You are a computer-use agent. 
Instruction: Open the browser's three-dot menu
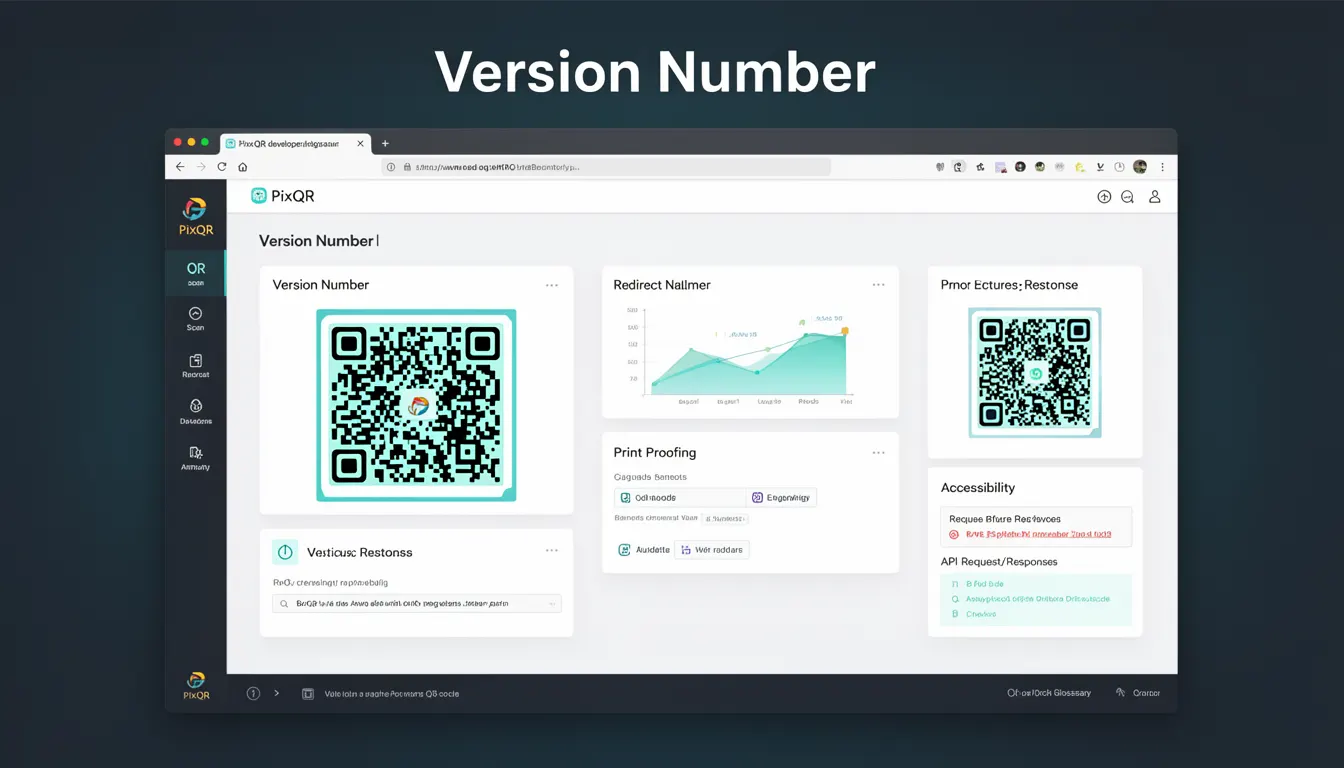point(1162,167)
